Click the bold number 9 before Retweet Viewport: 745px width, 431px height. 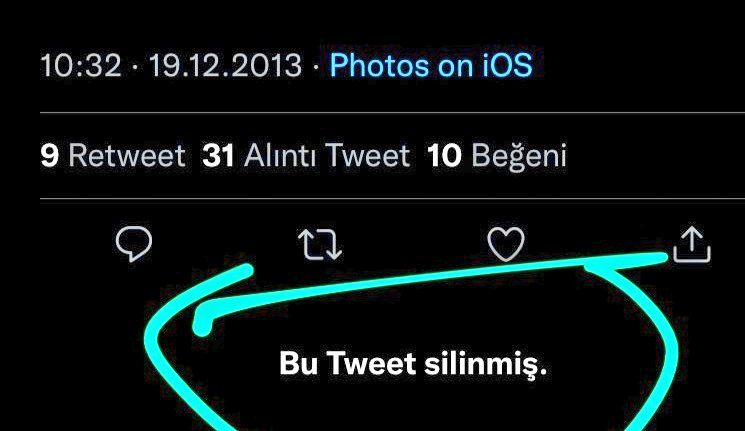click(x=49, y=155)
